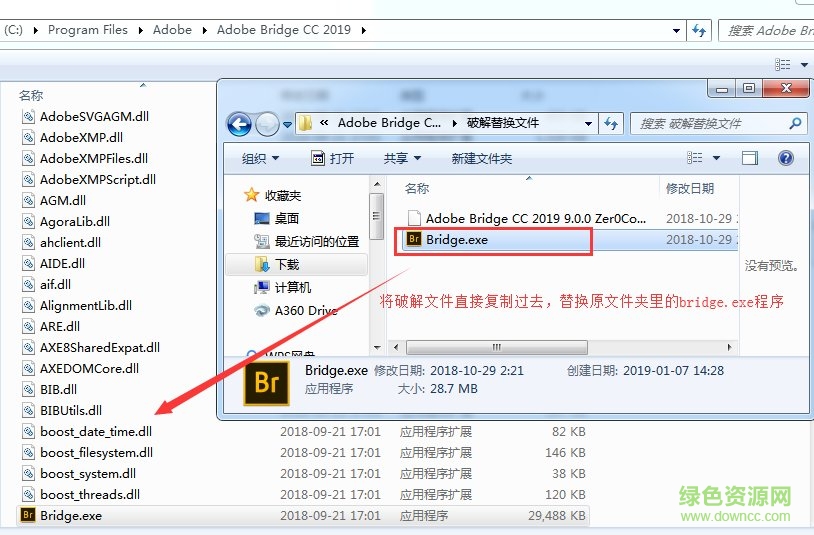Click Adobe Bridge CC 2019 breadcrumb in back window
This screenshot has width=814, height=535.
(284, 30)
